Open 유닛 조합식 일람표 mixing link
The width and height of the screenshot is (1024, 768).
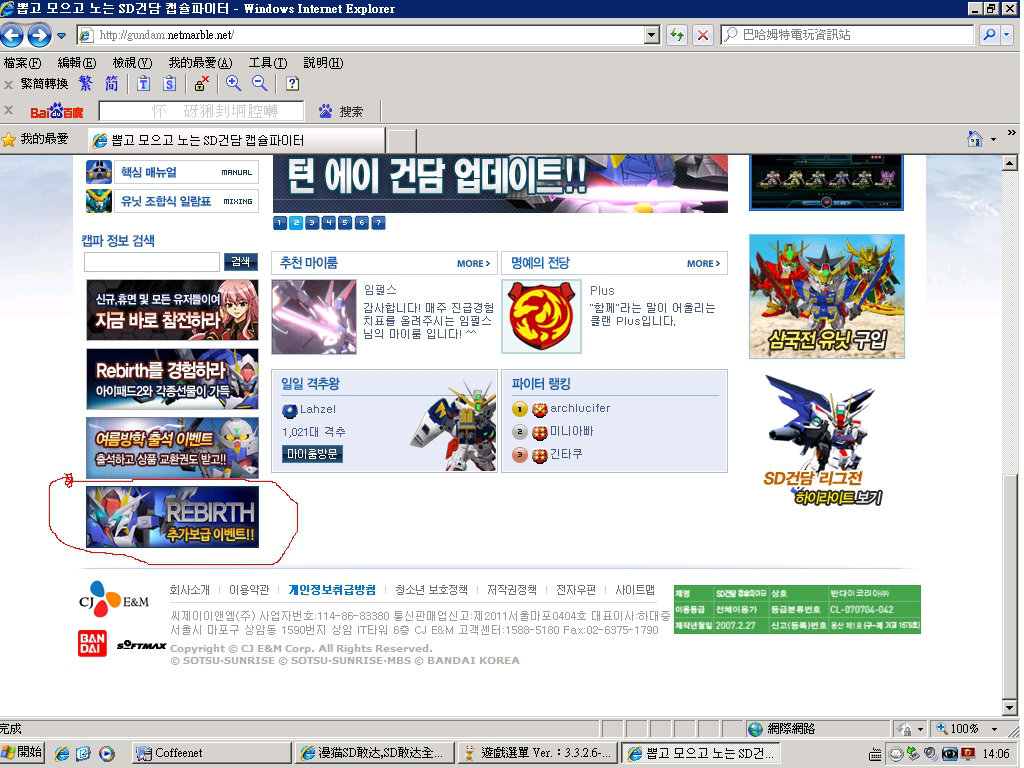[x=172, y=201]
